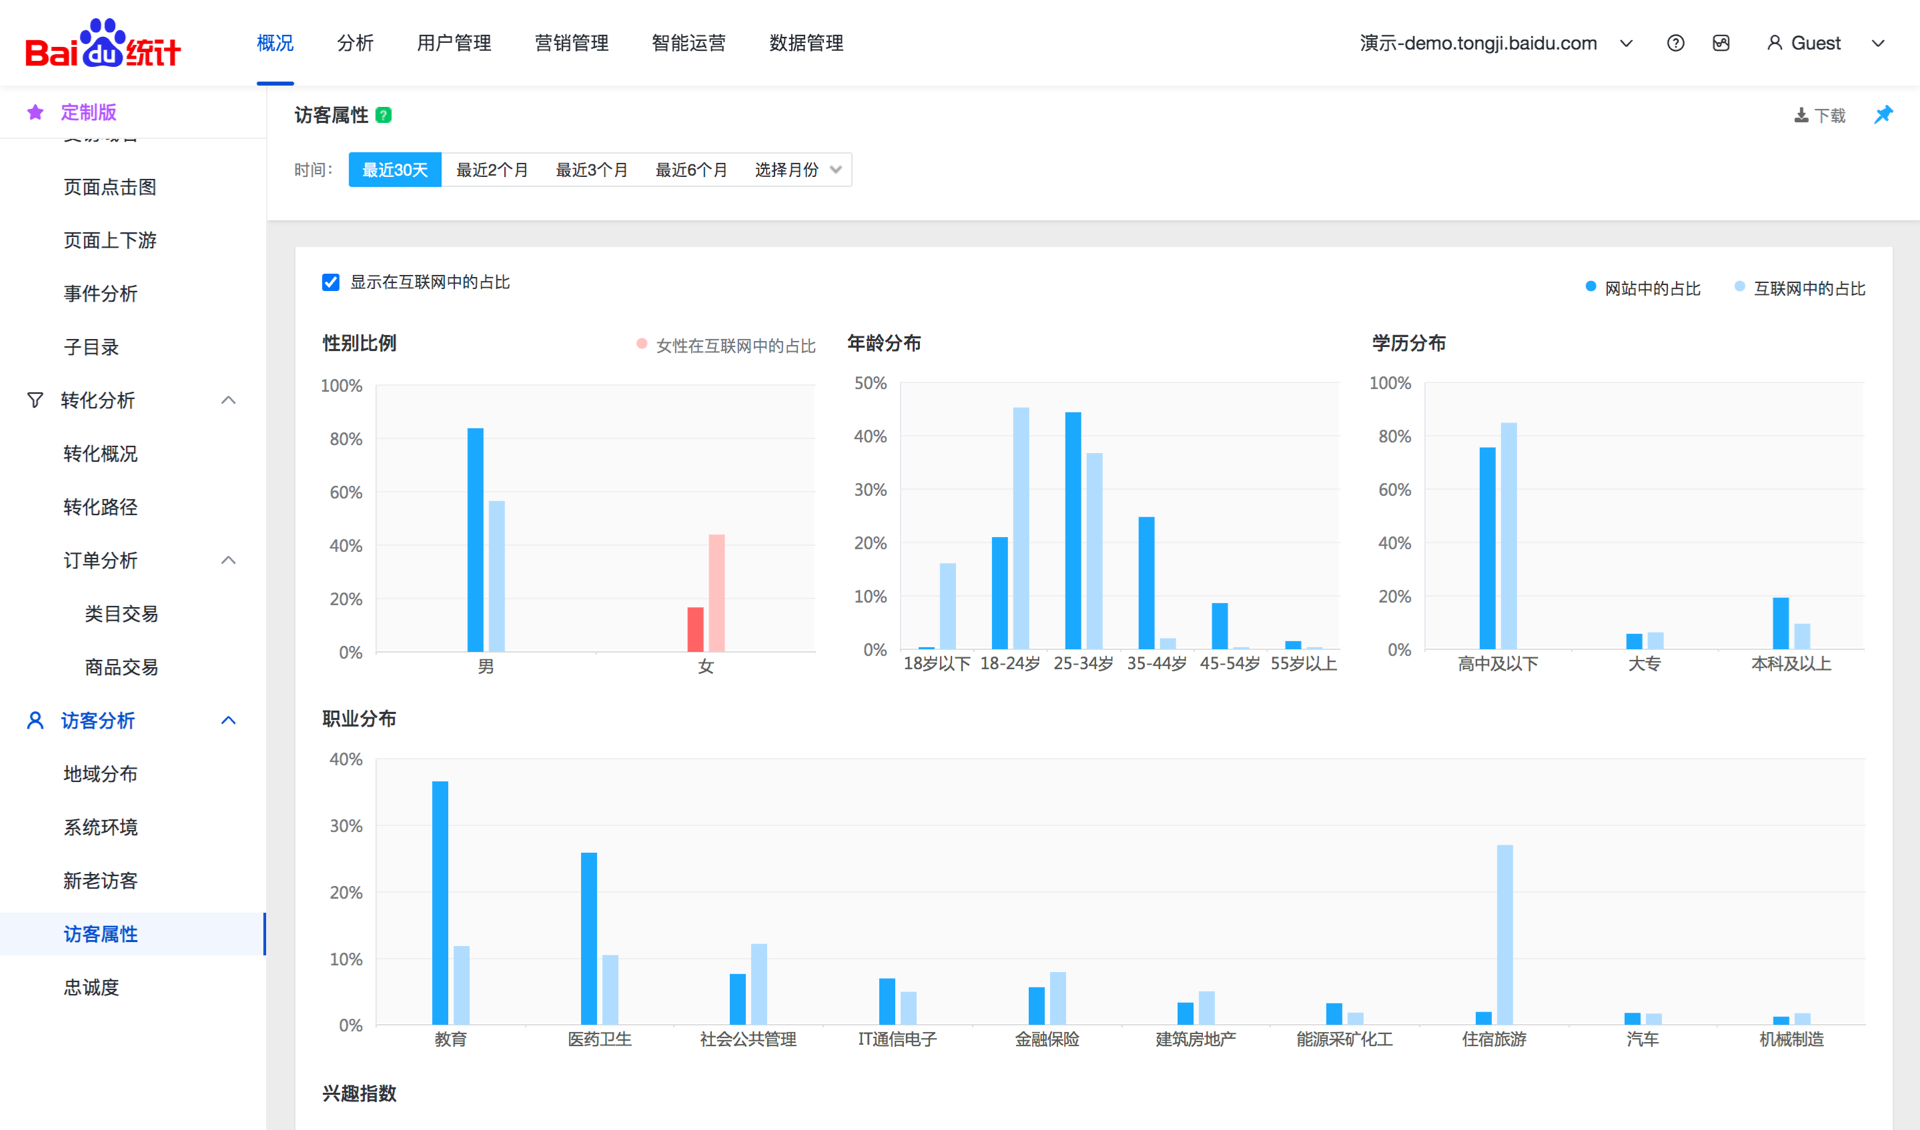Click the green help badge beside 访客属性
The image size is (1920, 1130).
tap(384, 115)
